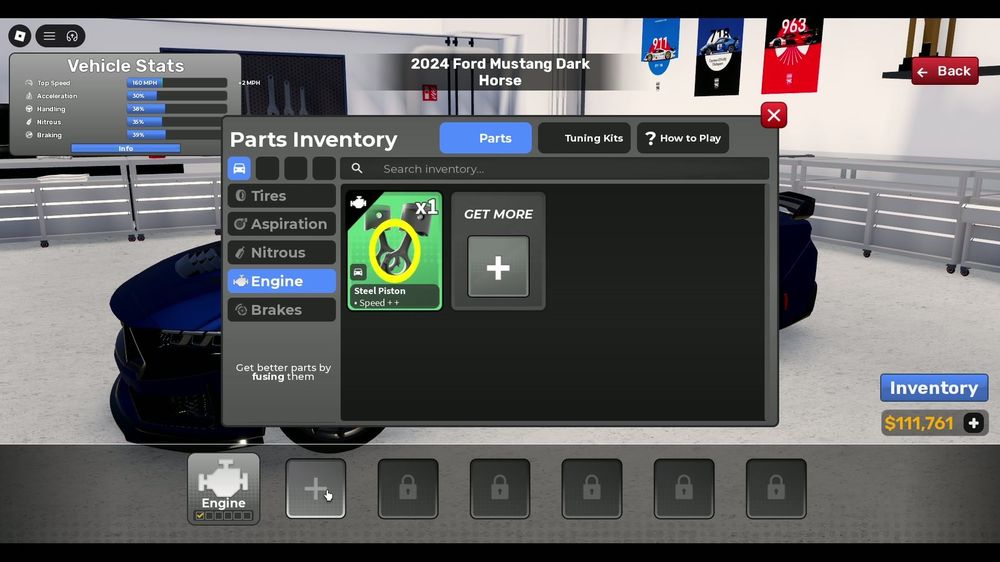Close the Parts Inventory window

[x=774, y=115]
